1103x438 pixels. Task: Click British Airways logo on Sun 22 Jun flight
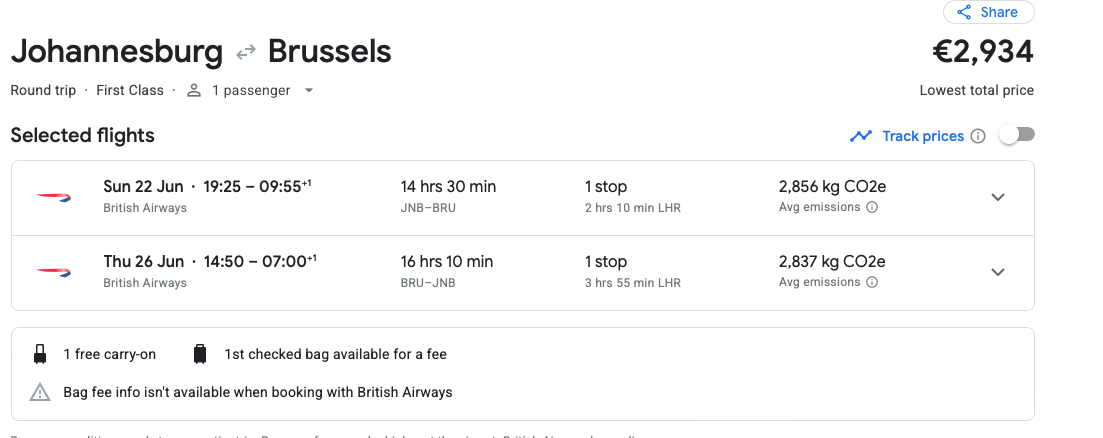[54, 197]
